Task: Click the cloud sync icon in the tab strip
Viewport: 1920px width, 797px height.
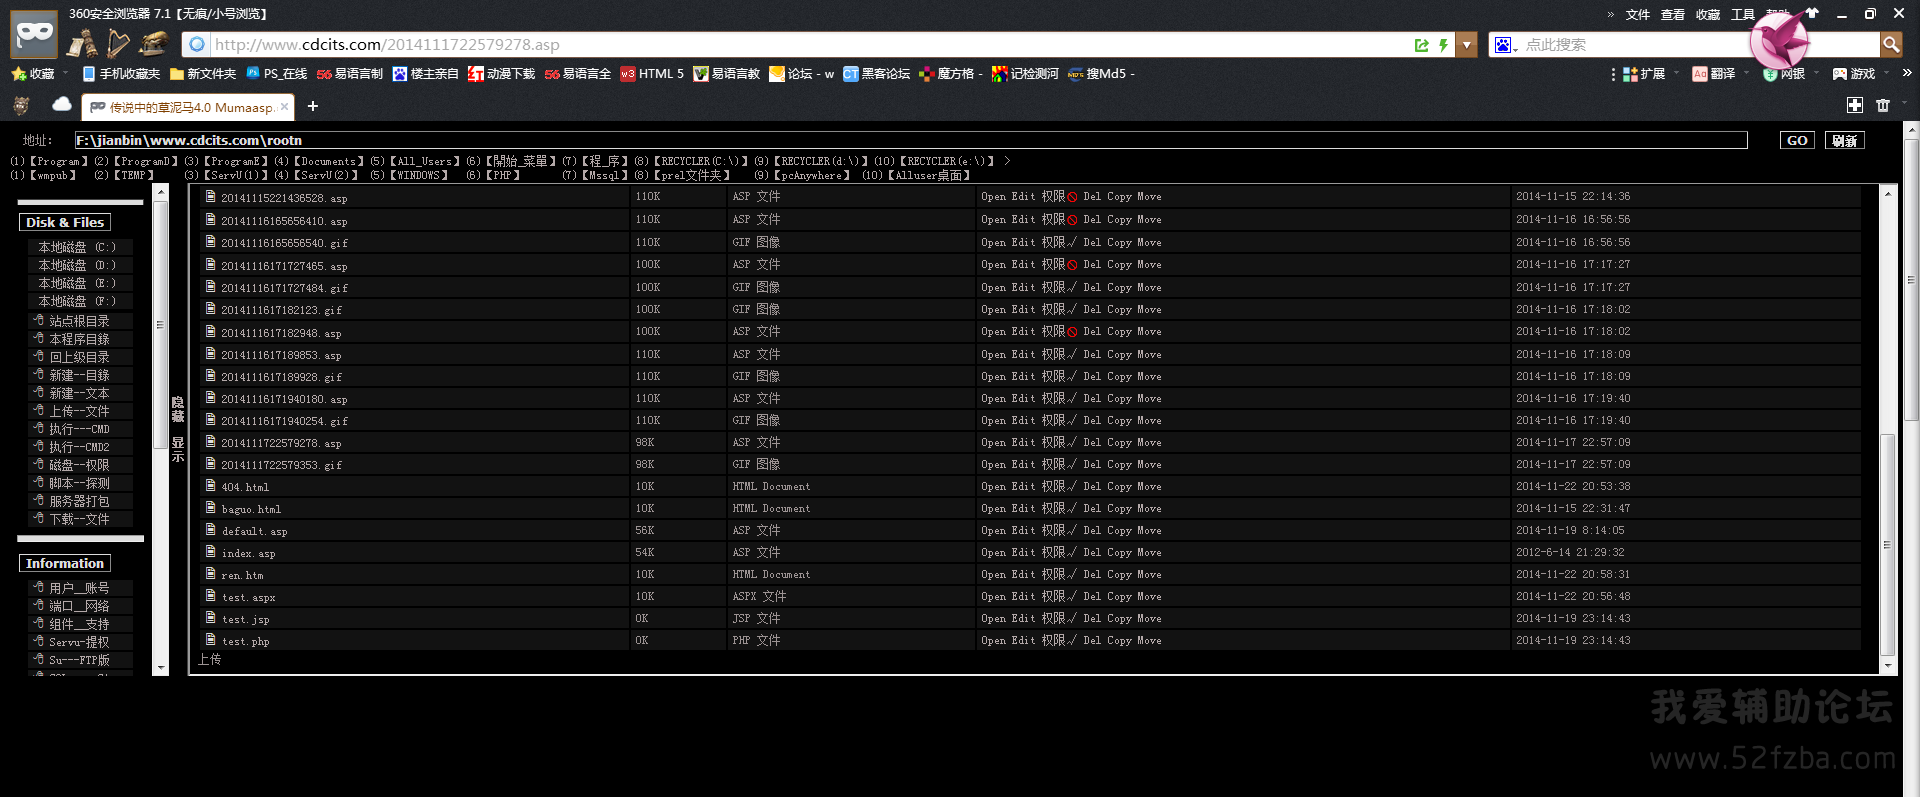Action: tap(62, 105)
